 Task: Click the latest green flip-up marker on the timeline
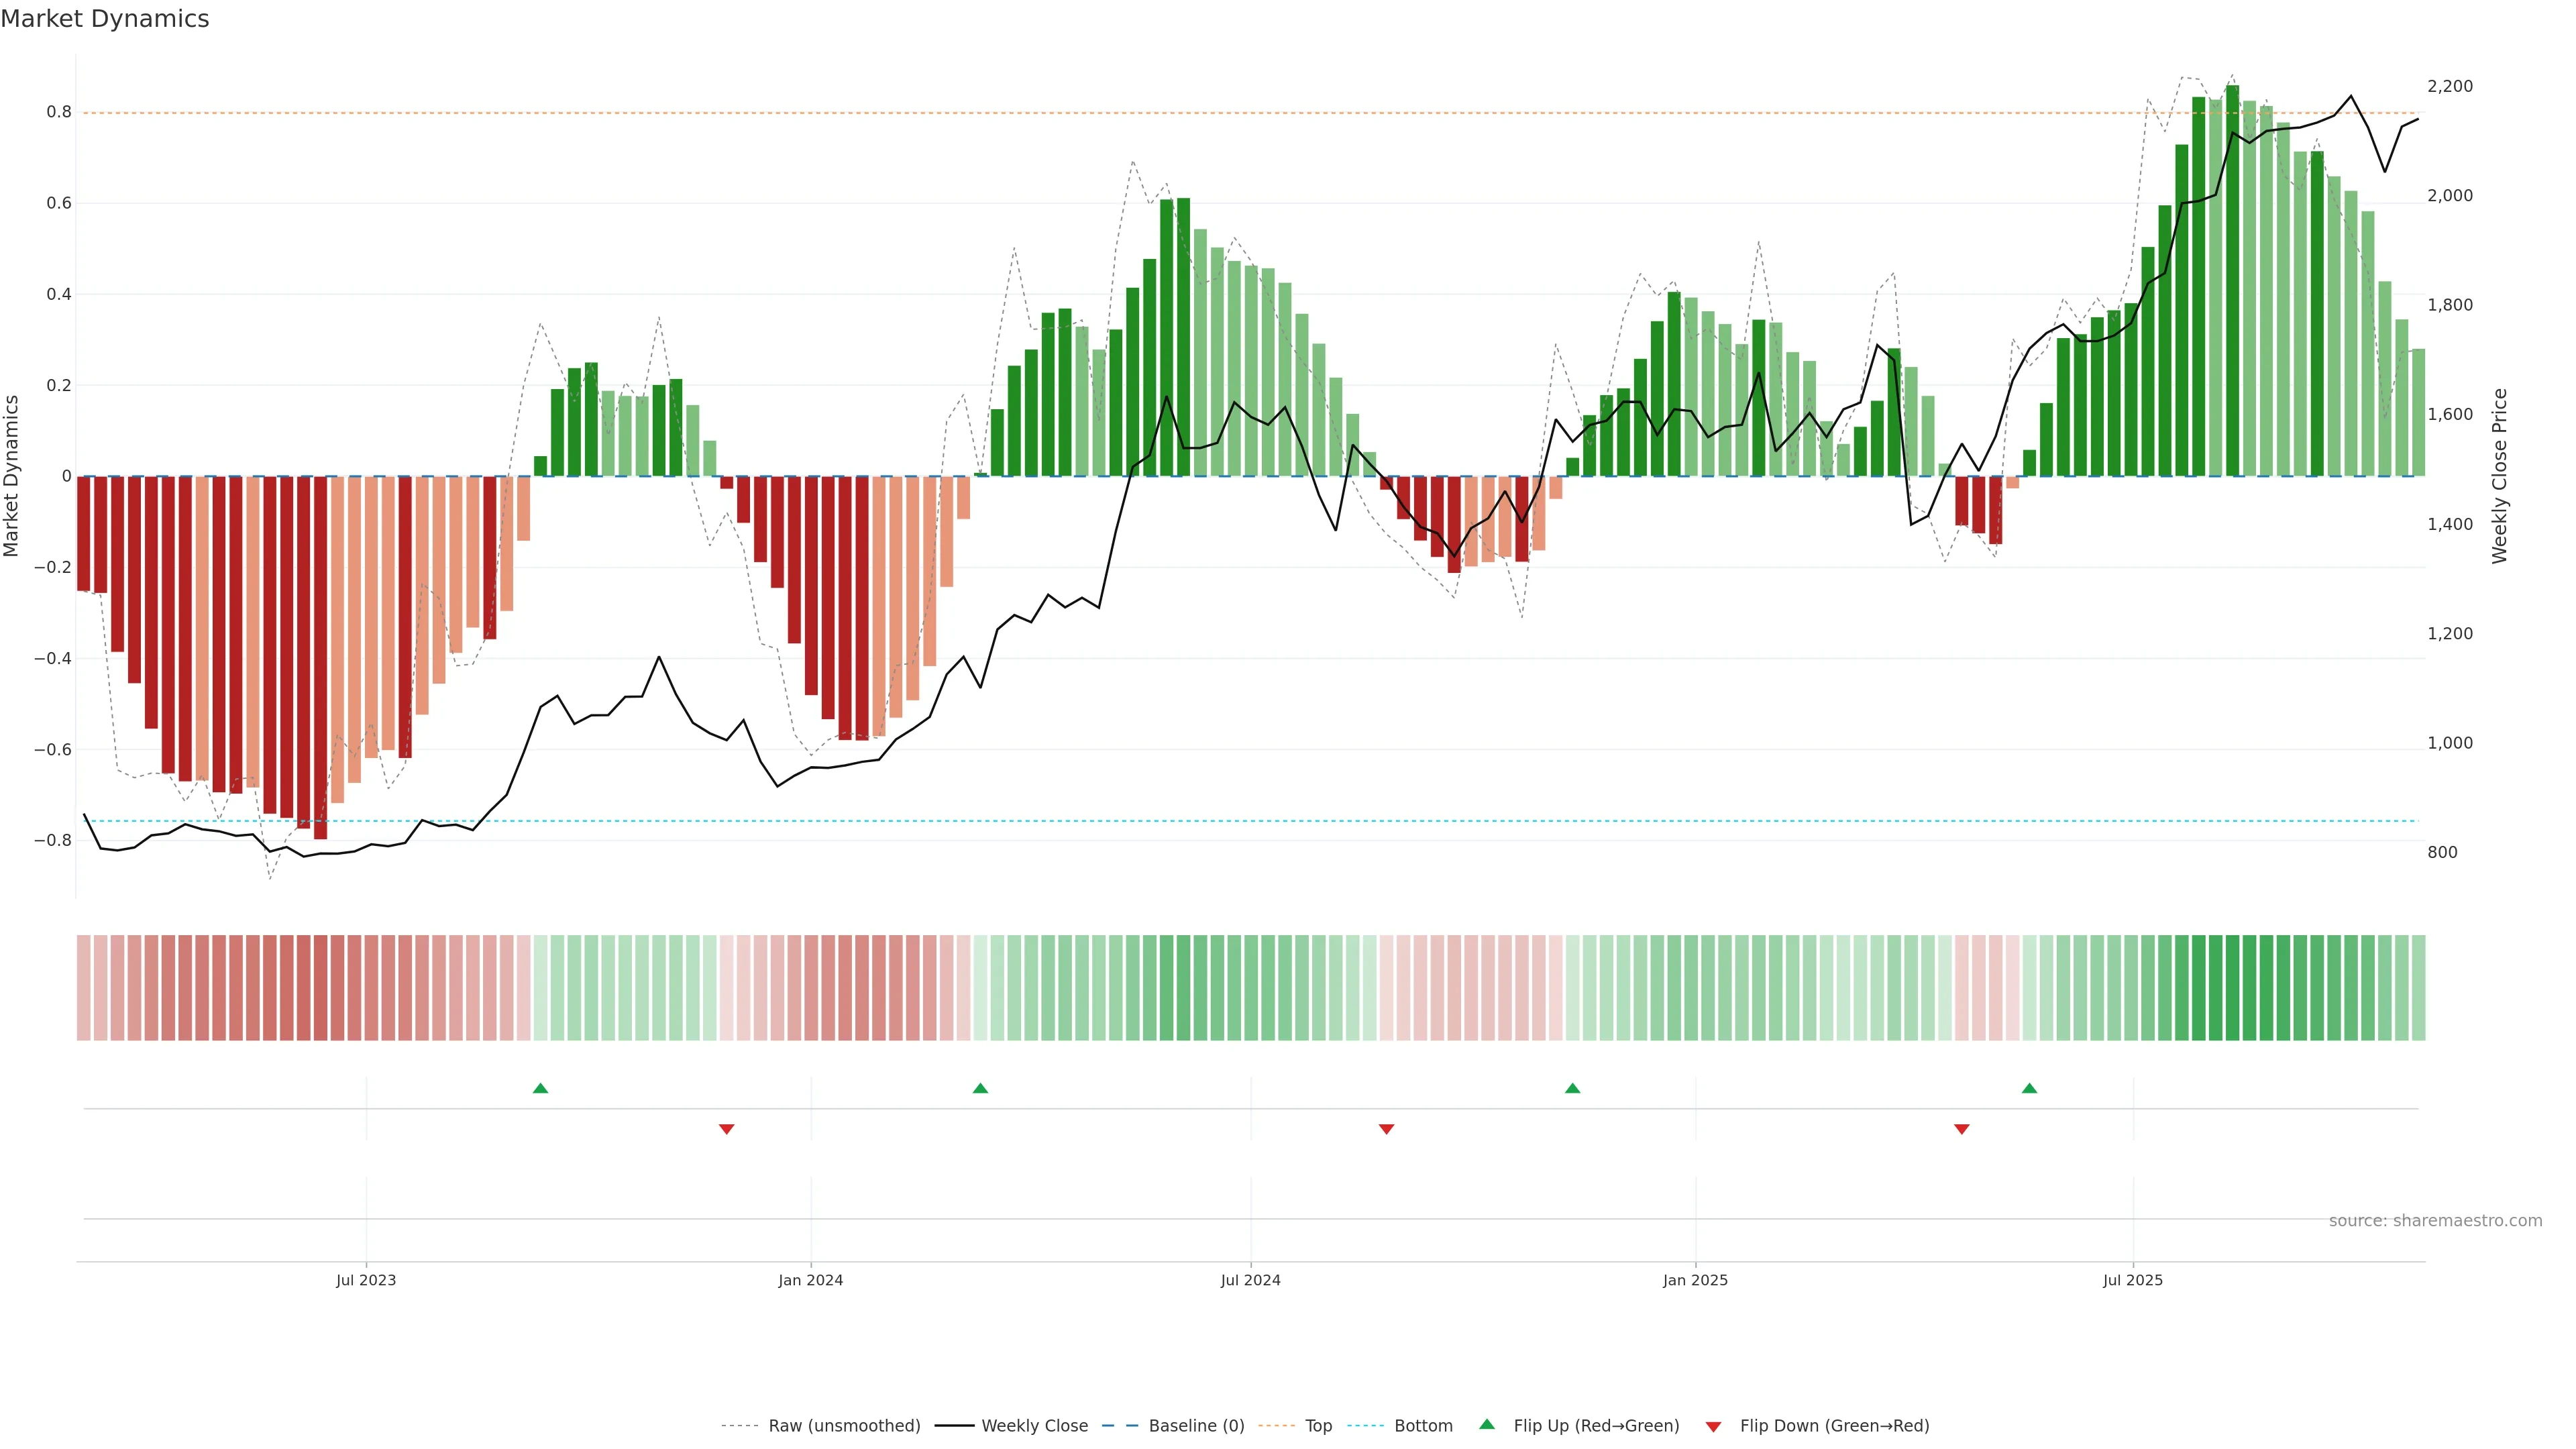click(x=2029, y=1088)
